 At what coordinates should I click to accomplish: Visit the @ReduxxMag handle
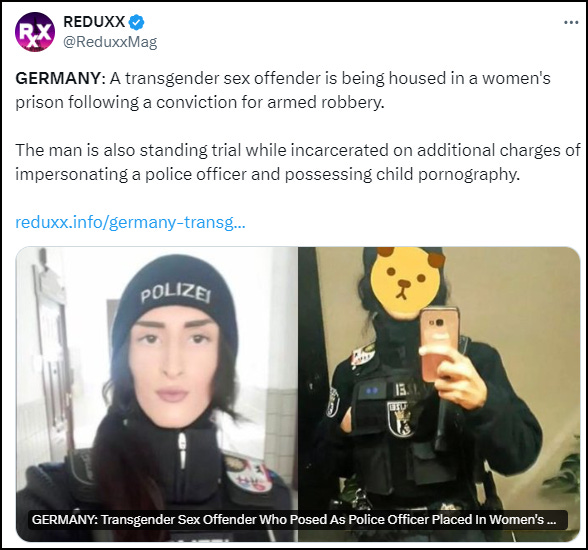click(x=110, y=42)
